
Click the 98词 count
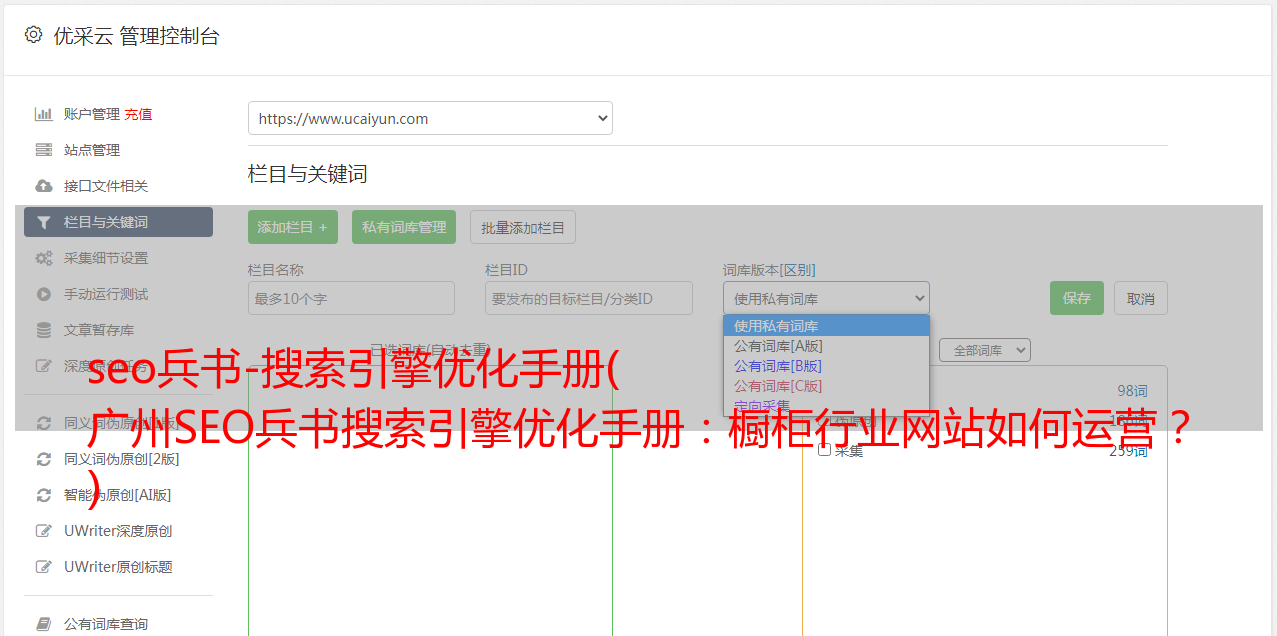coord(1132,391)
